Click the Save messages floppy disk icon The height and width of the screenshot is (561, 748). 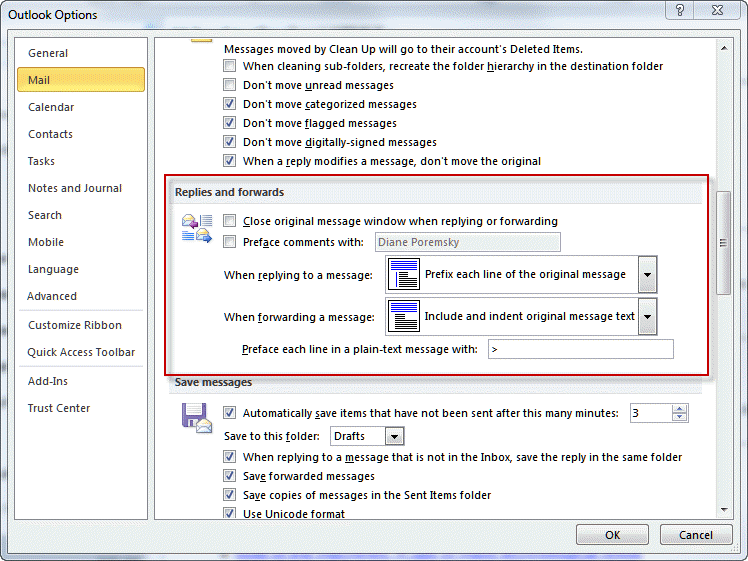[x=197, y=418]
